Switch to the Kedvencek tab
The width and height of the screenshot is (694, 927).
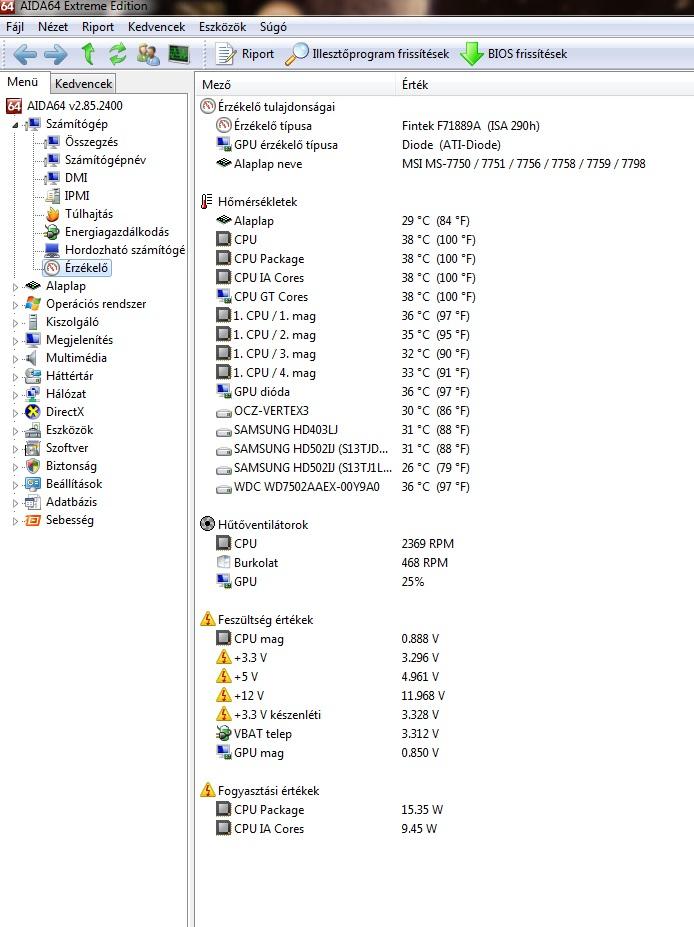pos(83,83)
